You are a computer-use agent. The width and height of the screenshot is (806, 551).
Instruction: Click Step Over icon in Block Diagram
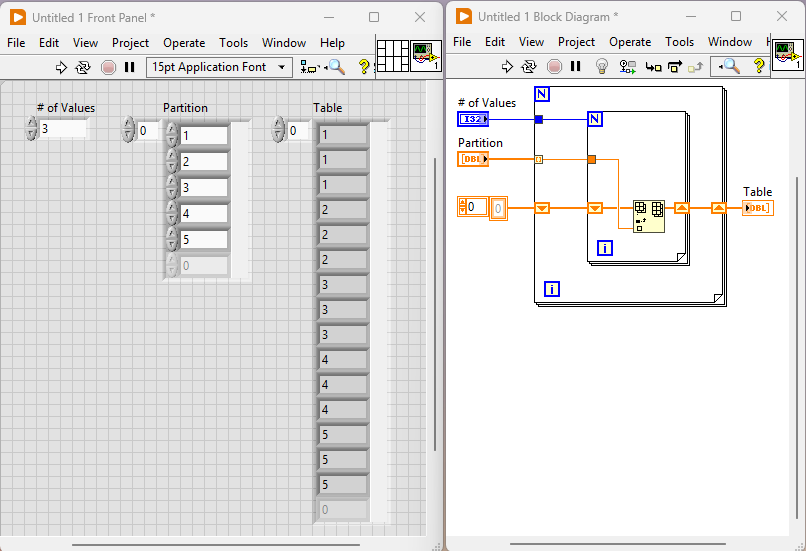674,67
